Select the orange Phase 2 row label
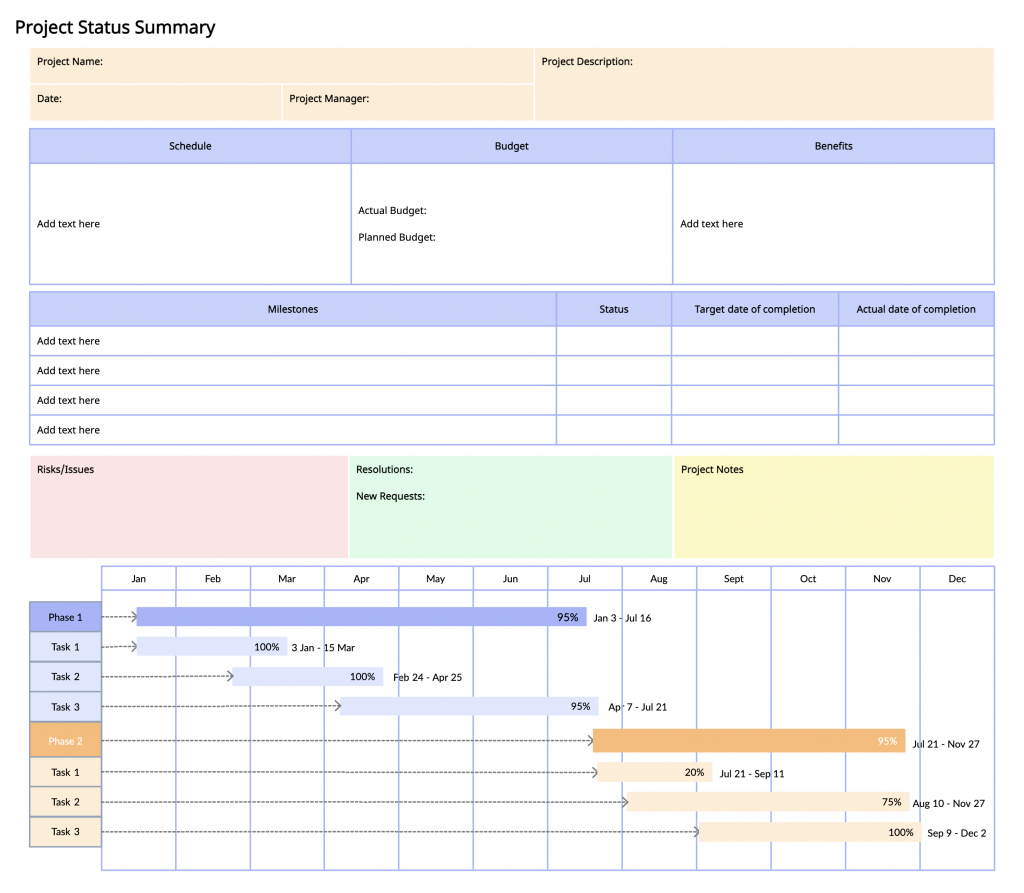Screen dimensions: 1024x893 pos(65,741)
